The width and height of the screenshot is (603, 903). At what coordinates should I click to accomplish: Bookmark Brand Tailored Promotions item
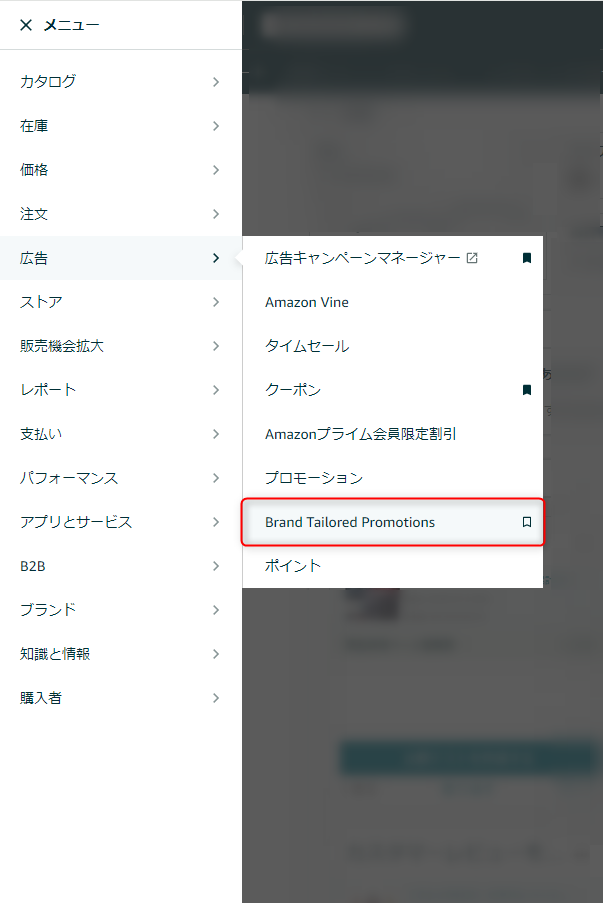pyautogui.click(x=526, y=522)
